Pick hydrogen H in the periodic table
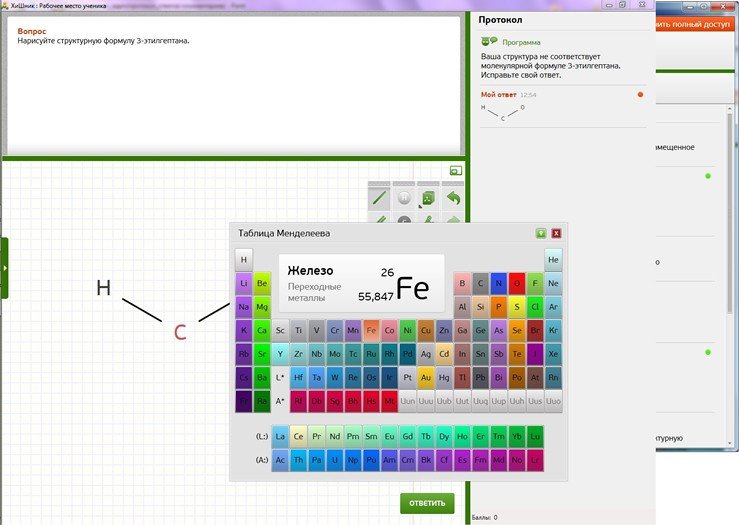This screenshot has height=525, width=739. 244,260
